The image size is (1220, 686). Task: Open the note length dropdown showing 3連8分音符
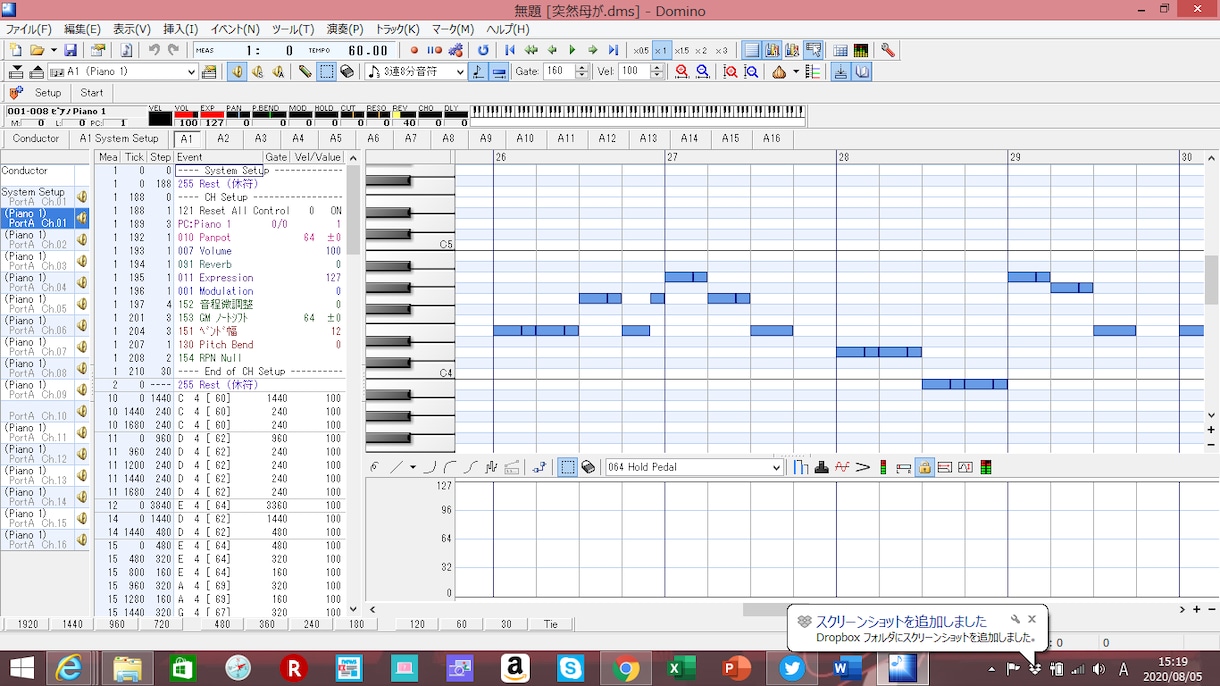tap(460, 72)
